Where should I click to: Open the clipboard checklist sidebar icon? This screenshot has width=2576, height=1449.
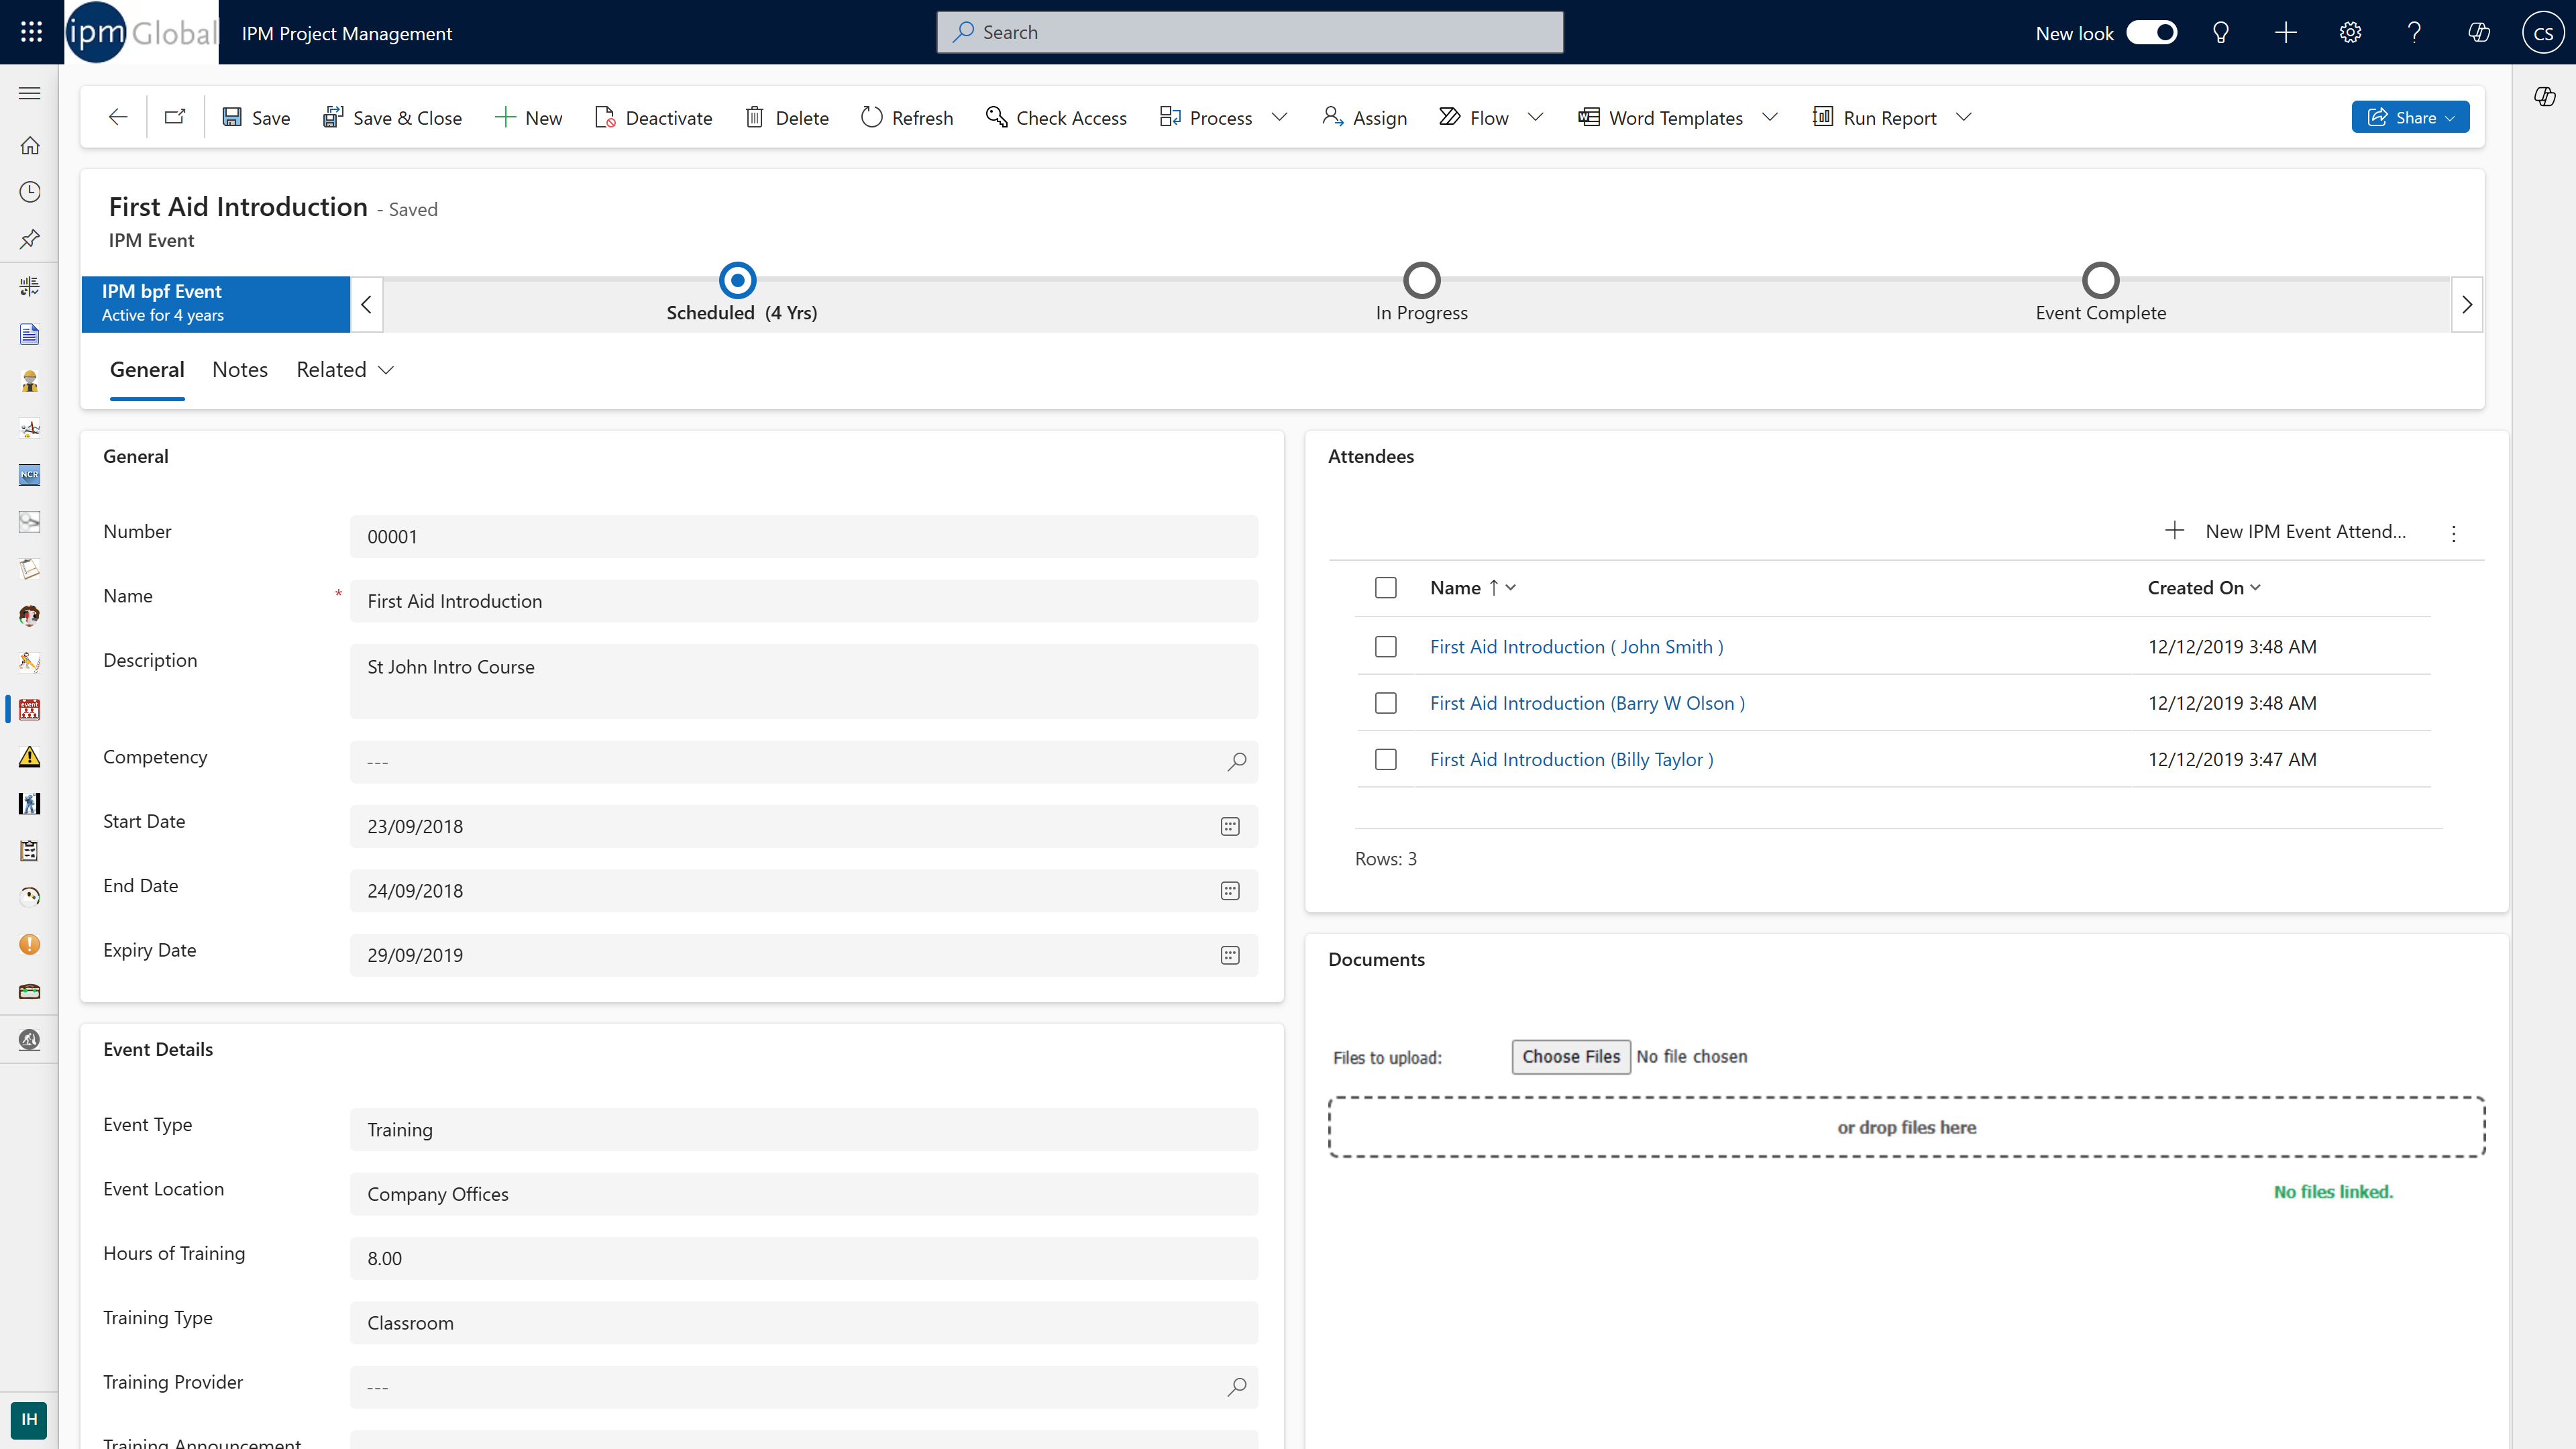[x=30, y=850]
